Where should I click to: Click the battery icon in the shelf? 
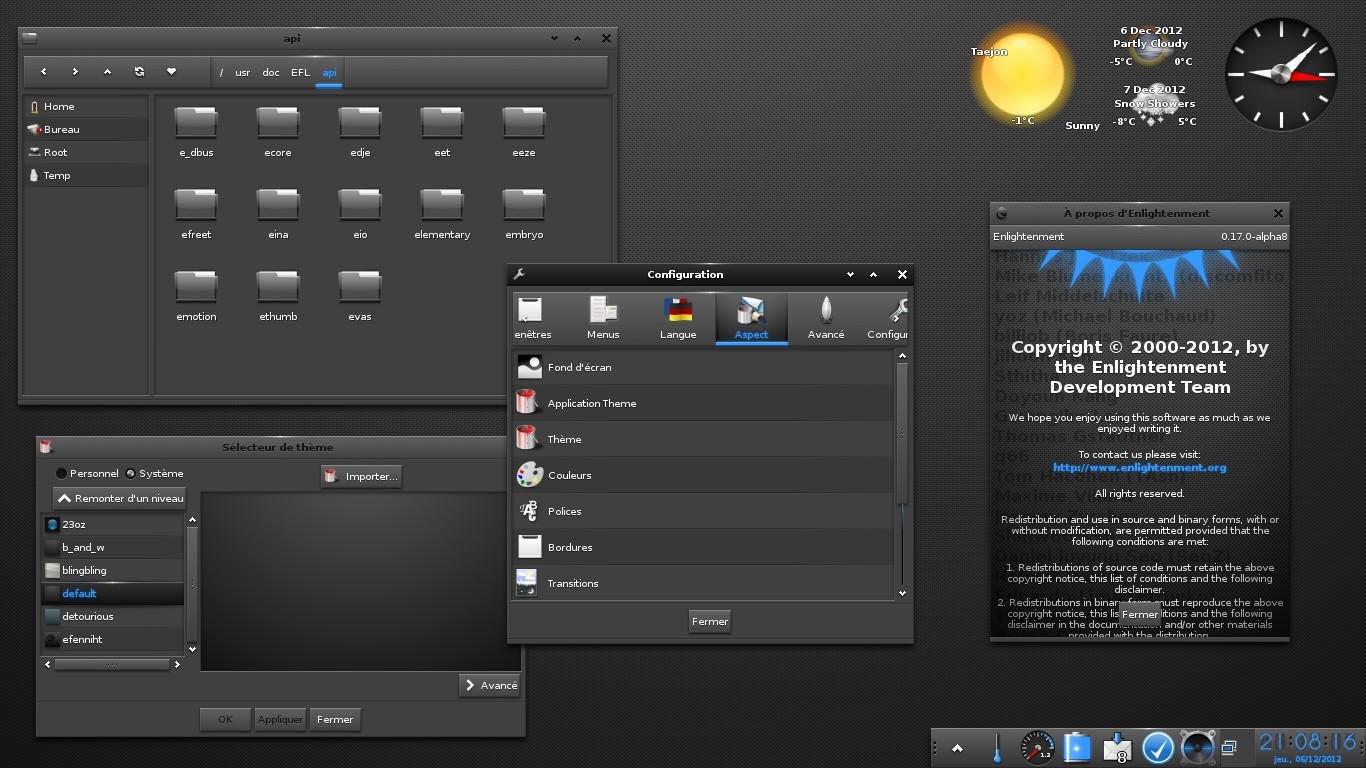[x=1077, y=747]
